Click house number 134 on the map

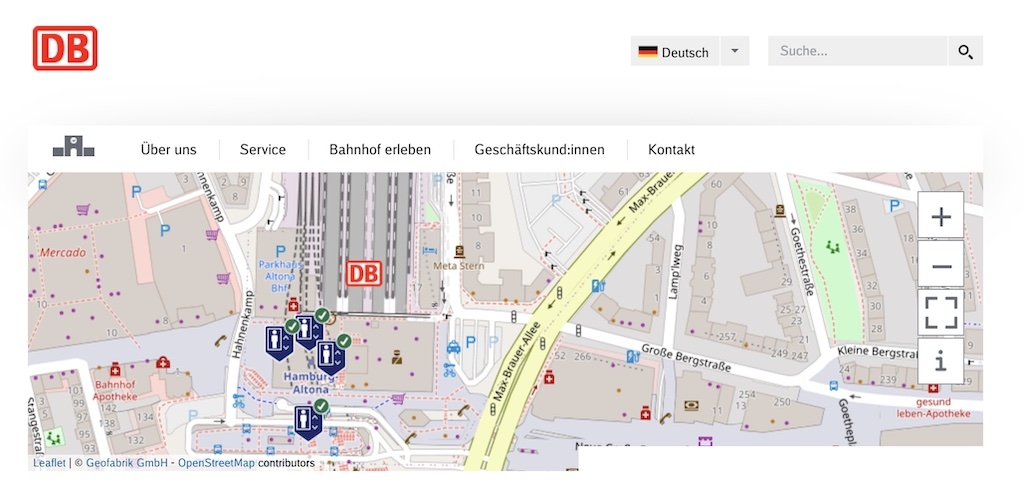tap(145, 417)
